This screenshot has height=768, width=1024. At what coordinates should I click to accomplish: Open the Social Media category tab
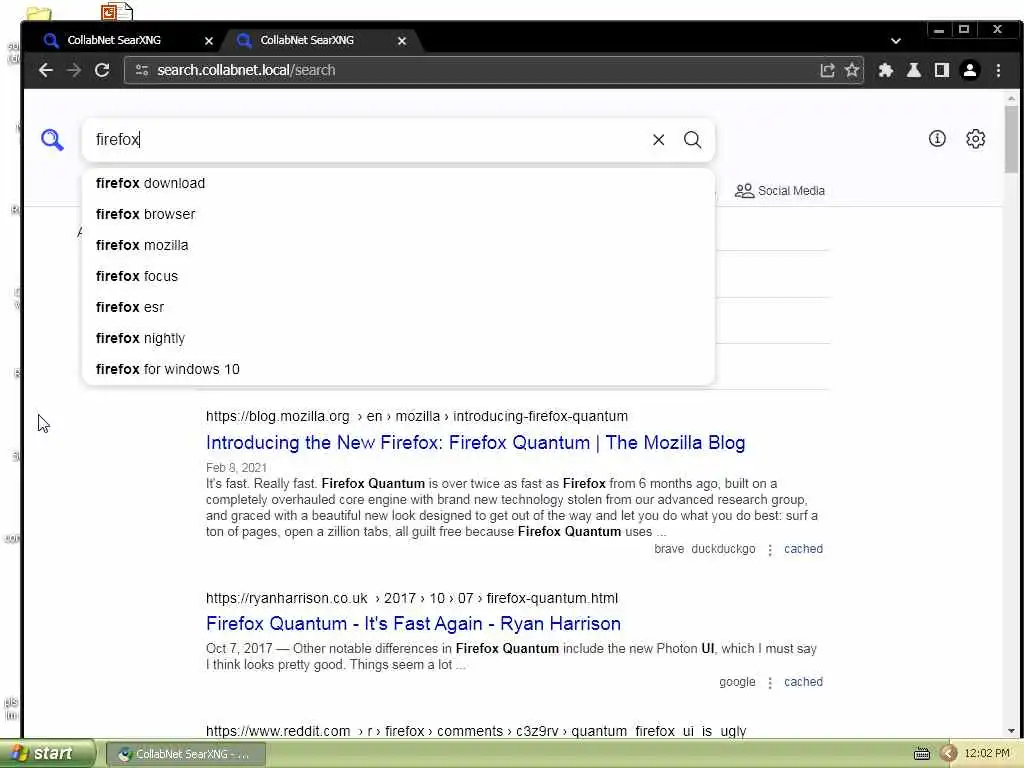780,191
